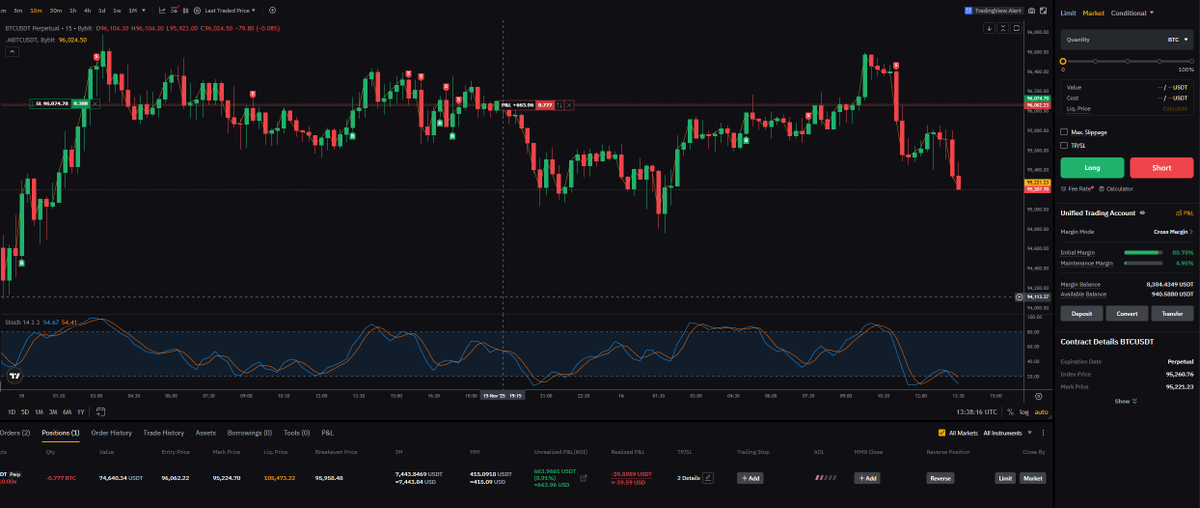Click the Transfer button

1172,313
